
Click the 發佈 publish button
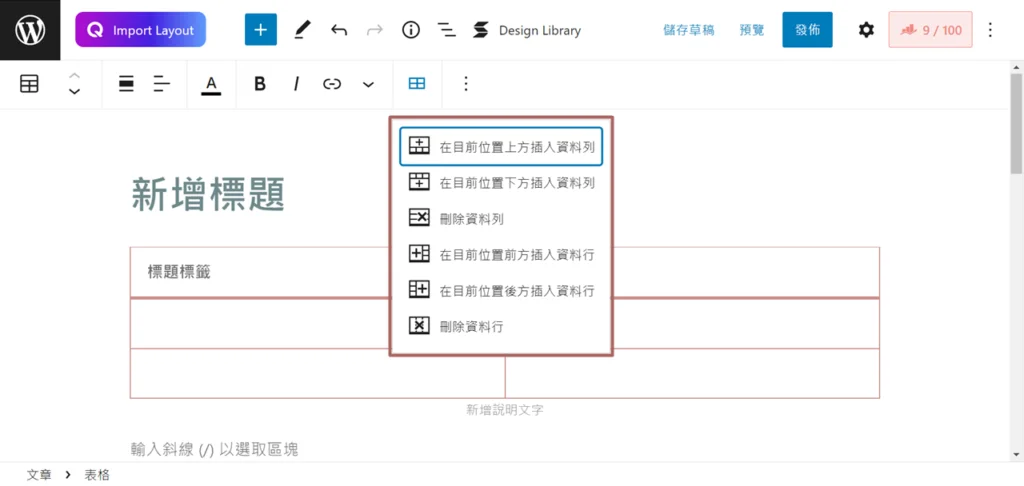(x=807, y=30)
